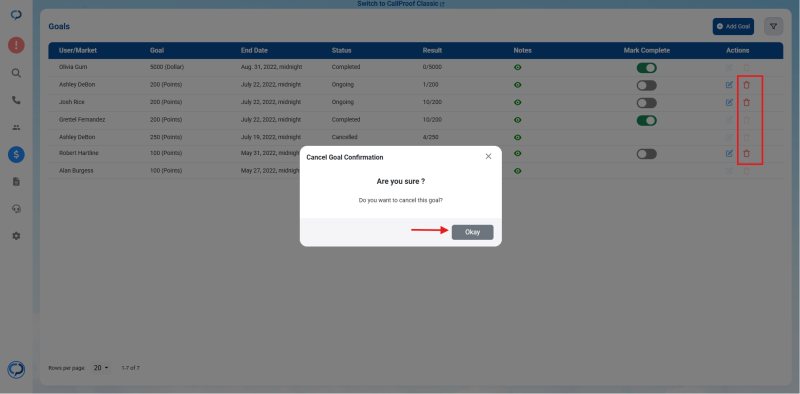Click the disabled edit icon for Olivia Gum

pyautogui.click(x=729, y=67)
